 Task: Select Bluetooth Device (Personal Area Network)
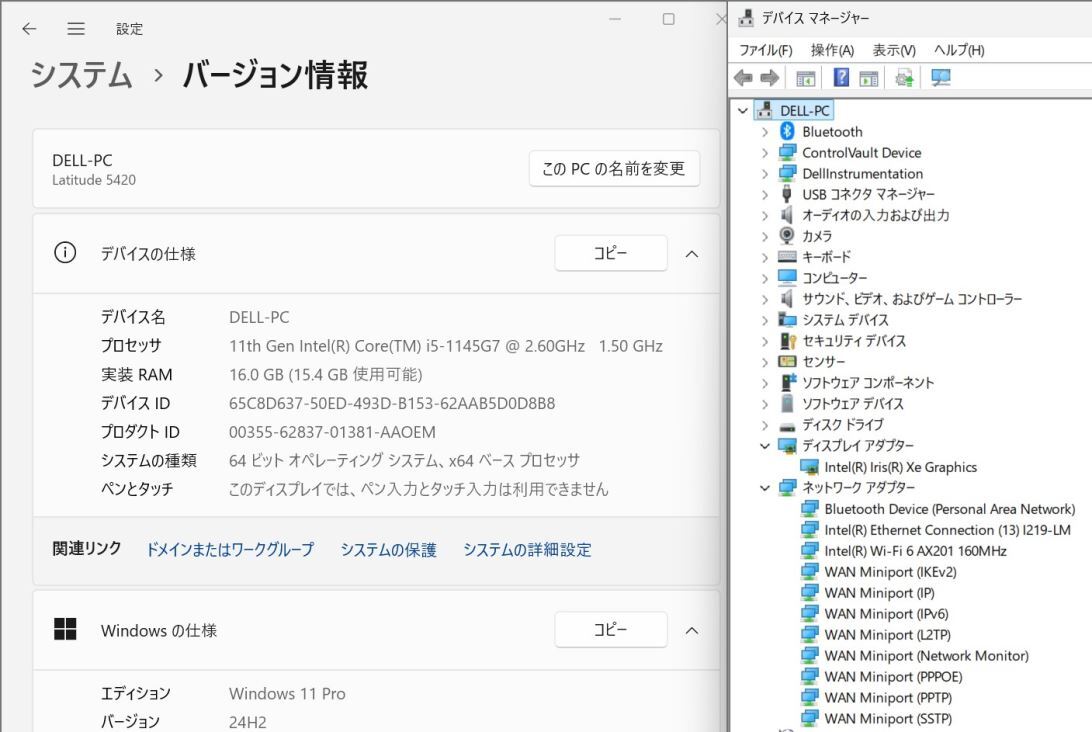[950, 509]
